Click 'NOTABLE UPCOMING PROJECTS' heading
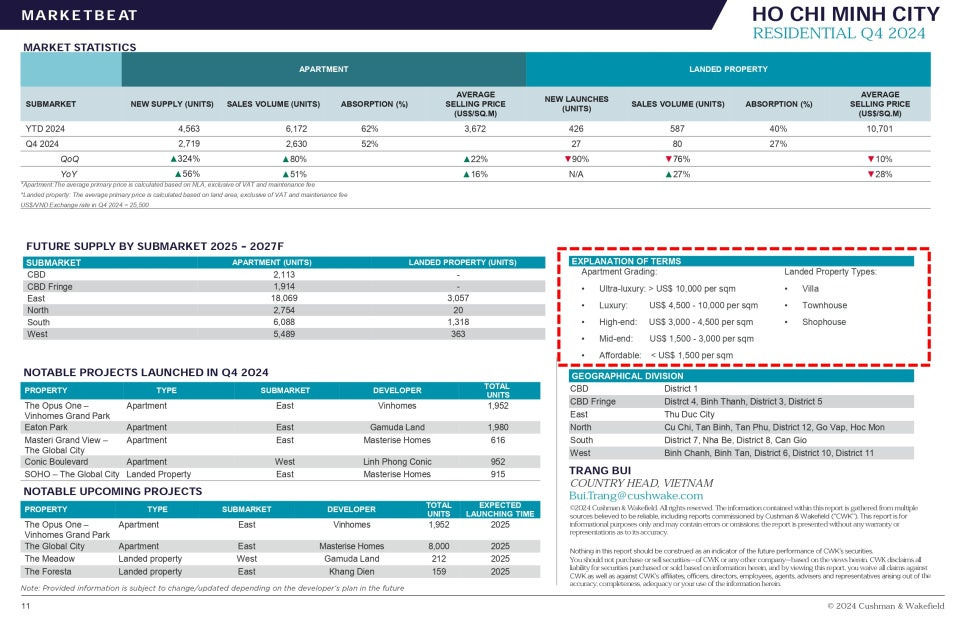Viewport: 966px width, 625px height. click(113, 491)
